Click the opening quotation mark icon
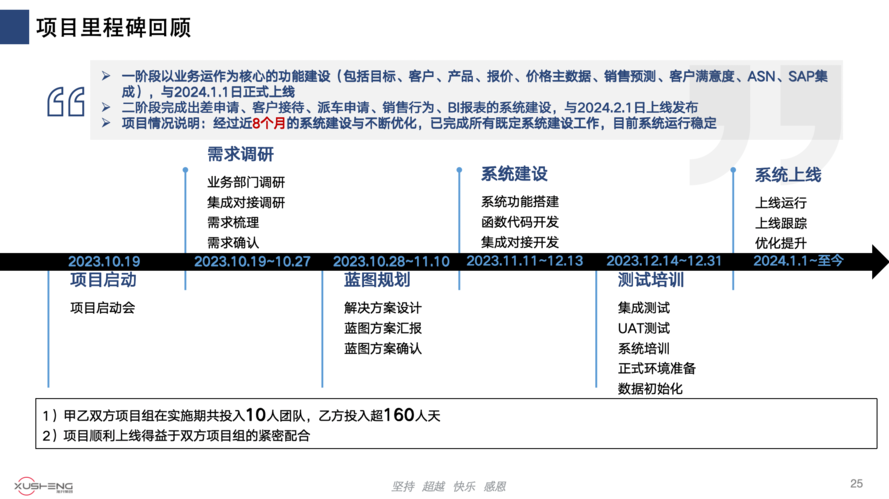The width and height of the screenshot is (889, 499). coord(66,102)
